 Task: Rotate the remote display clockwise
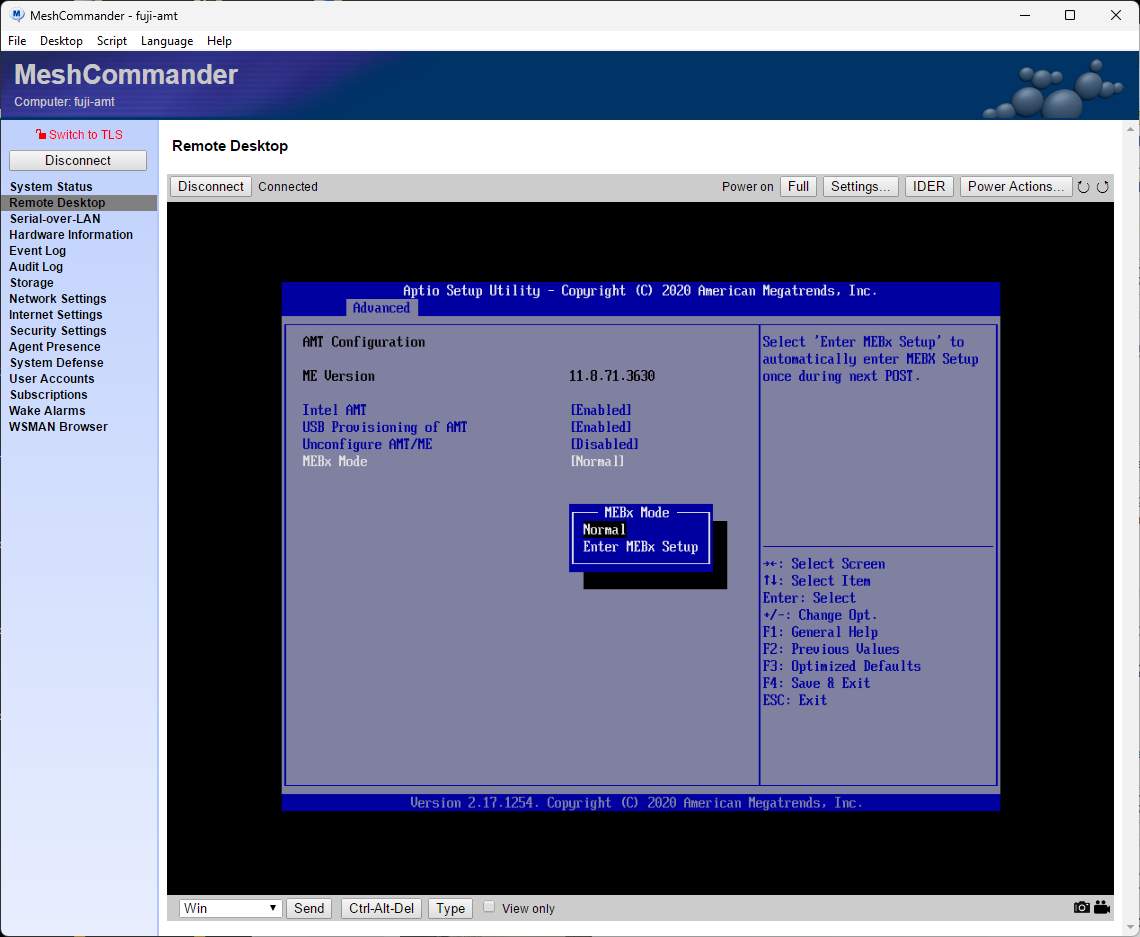tap(1102, 186)
